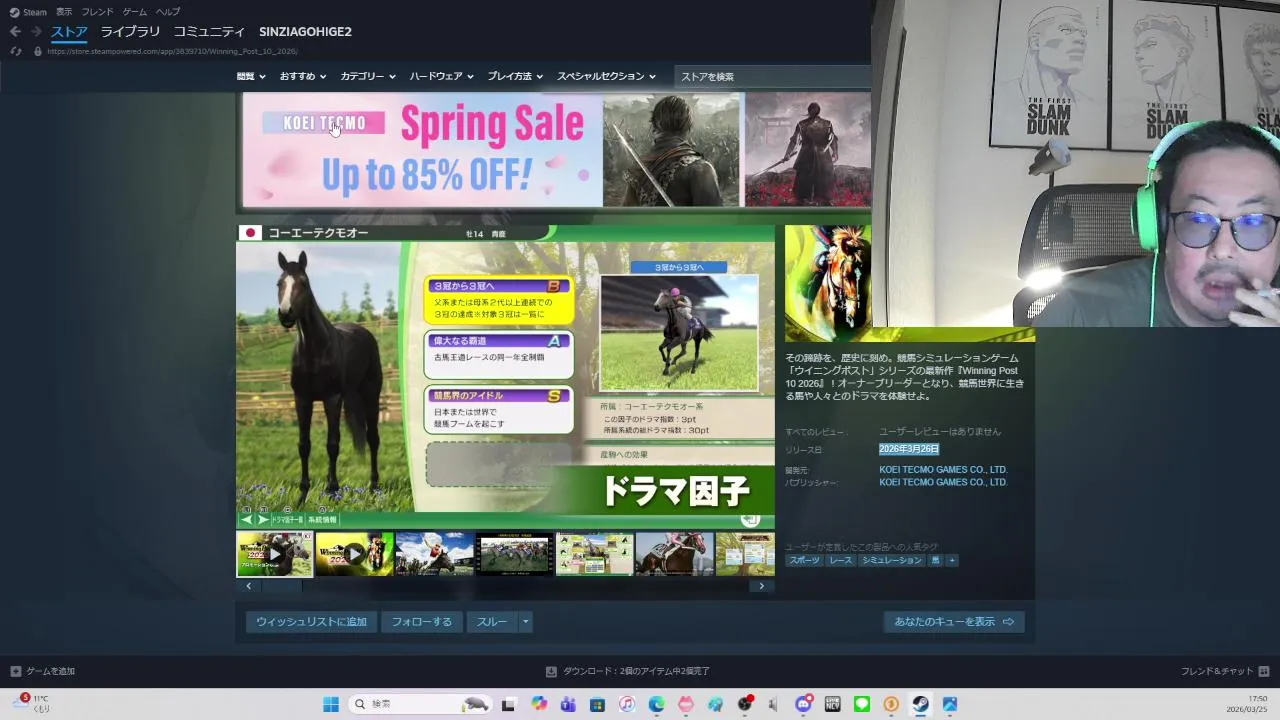
Task: Select the brown horse closeup thumbnail
Action: (x=674, y=554)
